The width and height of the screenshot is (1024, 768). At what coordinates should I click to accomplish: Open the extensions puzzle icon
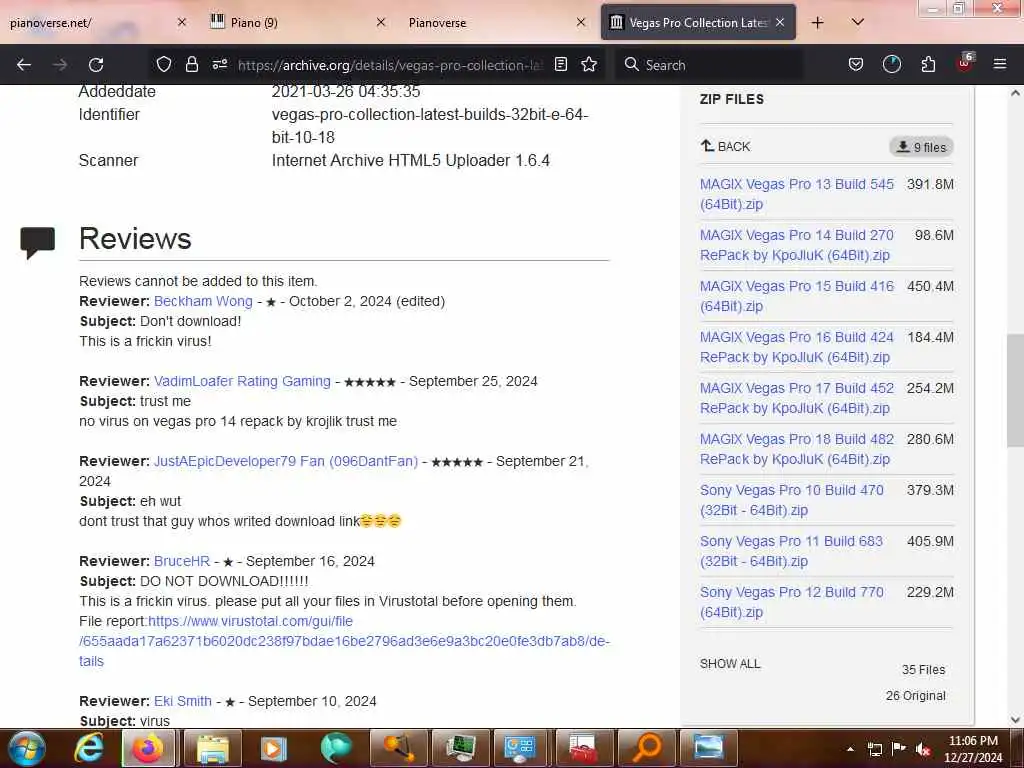pos(928,65)
